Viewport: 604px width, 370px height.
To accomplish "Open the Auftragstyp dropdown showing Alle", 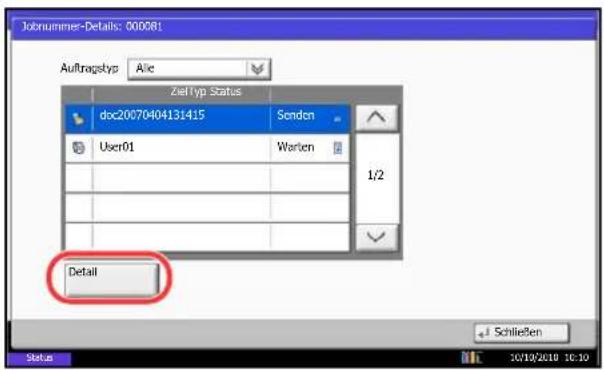I will (x=199, y=69).
